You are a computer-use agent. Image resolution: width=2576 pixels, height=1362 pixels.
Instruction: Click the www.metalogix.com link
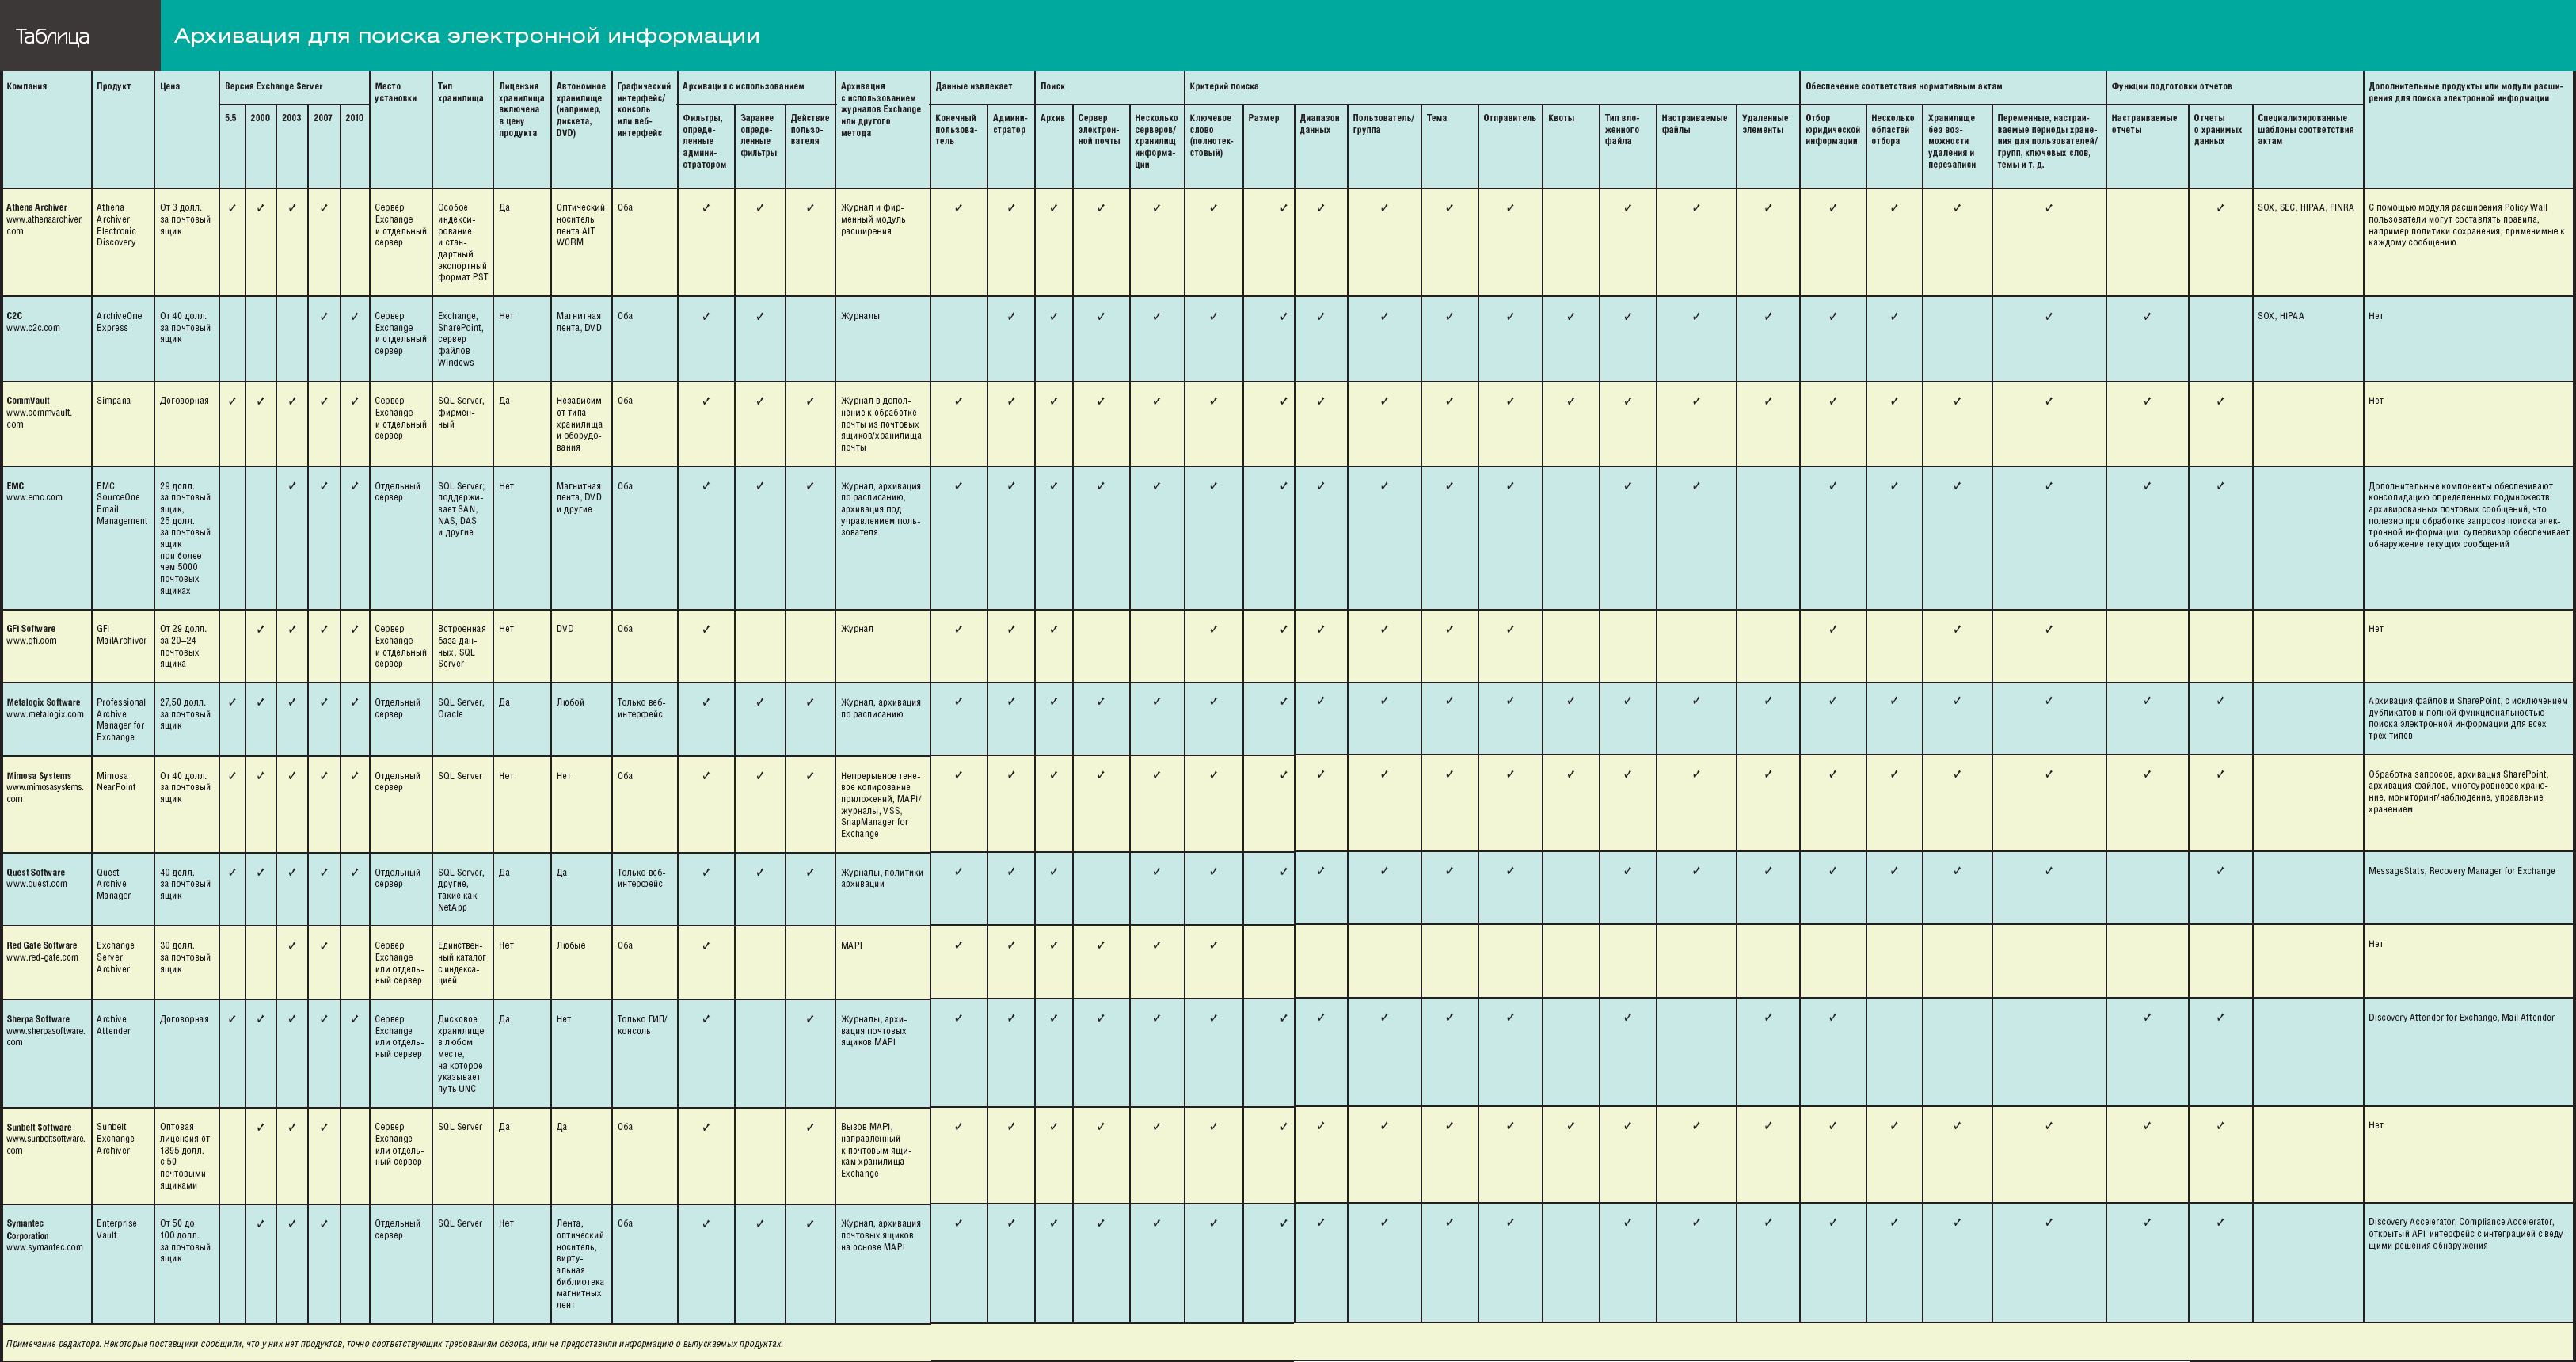coord(45,715)
